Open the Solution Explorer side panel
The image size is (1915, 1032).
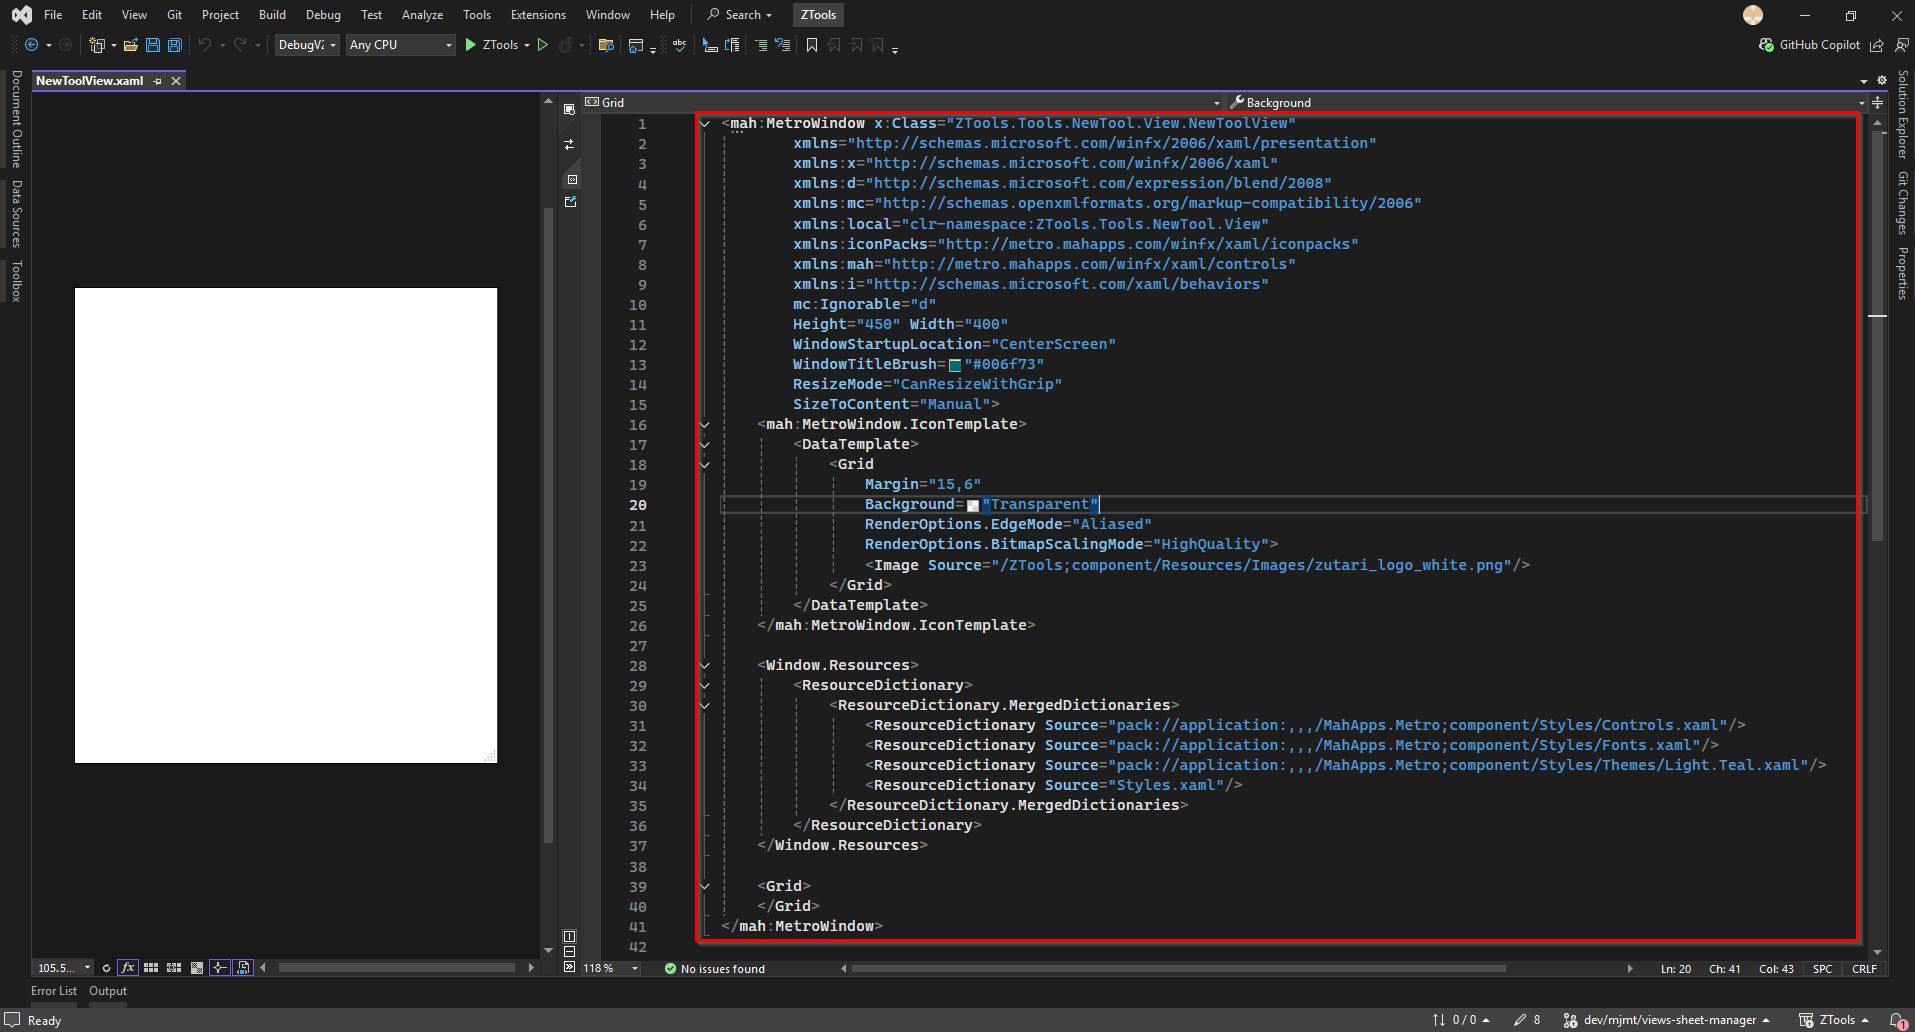point(1902,114)
